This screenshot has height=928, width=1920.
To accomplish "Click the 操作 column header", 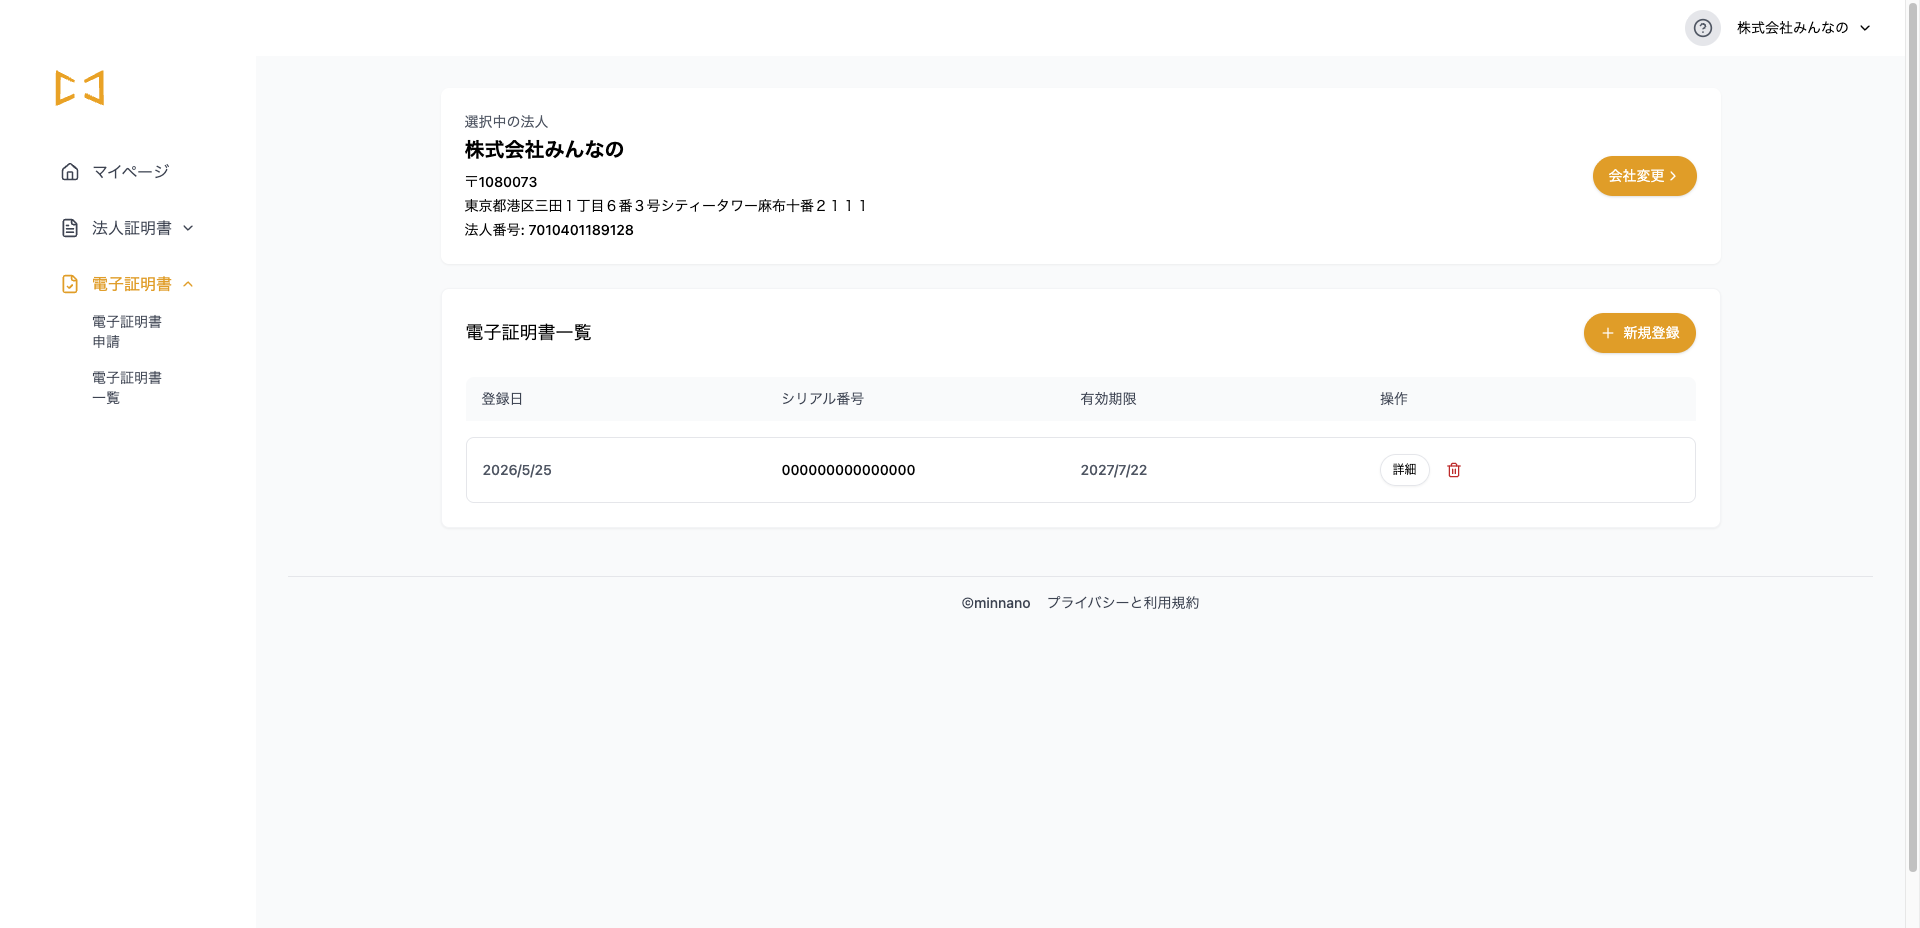I will (1393, 399).
